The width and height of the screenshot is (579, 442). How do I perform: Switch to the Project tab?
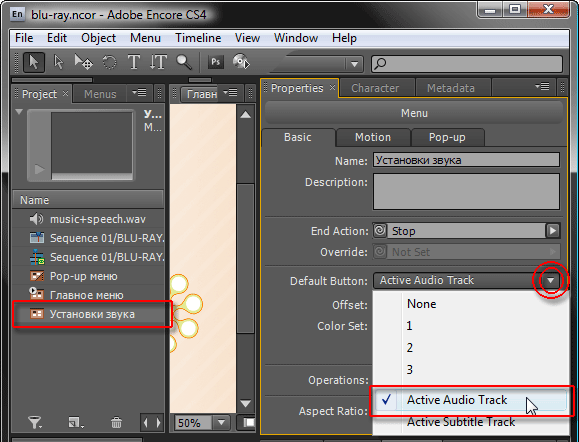(x=39, y=94)
